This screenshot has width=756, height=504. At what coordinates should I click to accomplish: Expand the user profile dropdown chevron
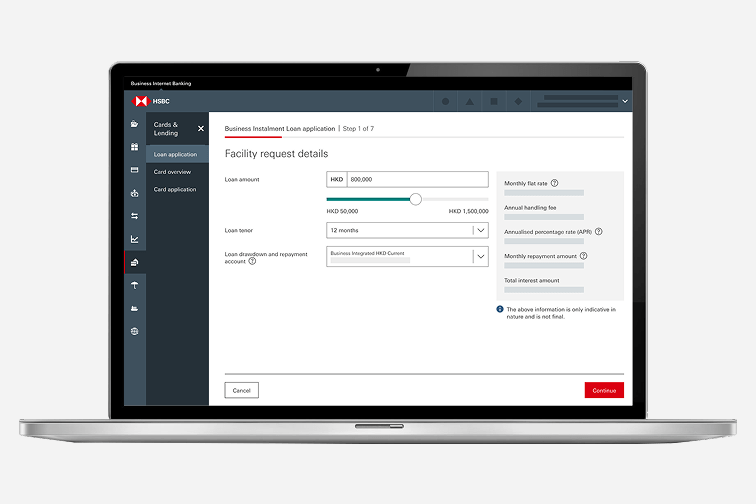pyautogui.click(x=625, y=101)
